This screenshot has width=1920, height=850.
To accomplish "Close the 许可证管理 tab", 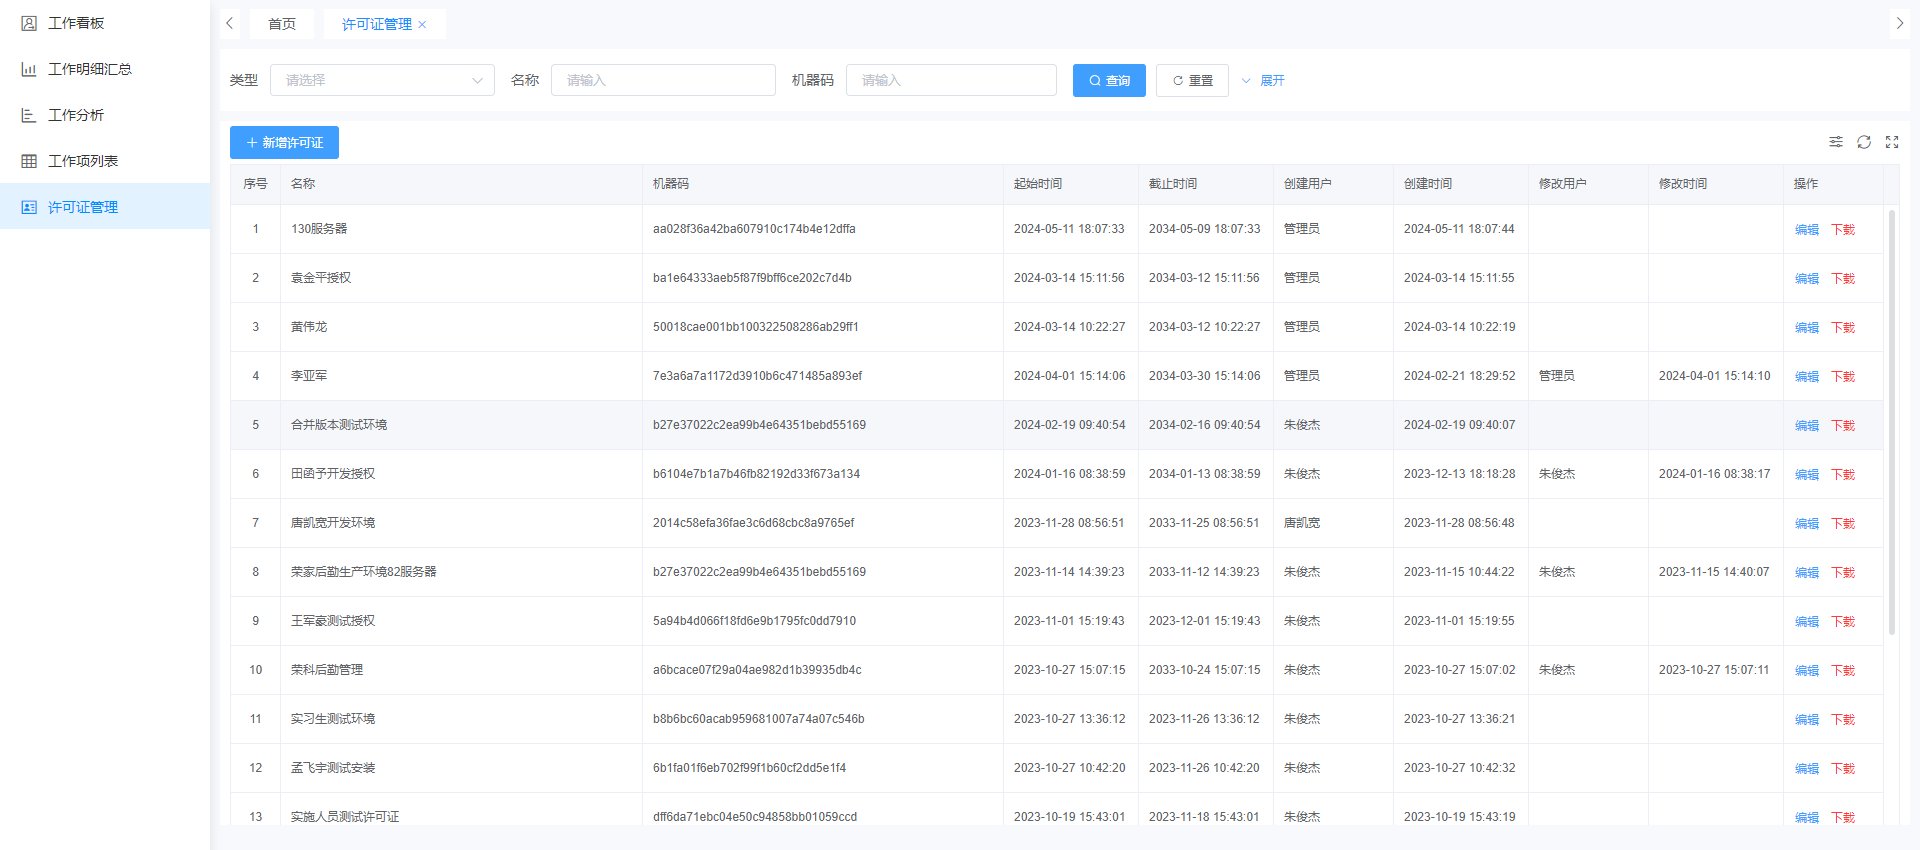I will tap(422, 25).
